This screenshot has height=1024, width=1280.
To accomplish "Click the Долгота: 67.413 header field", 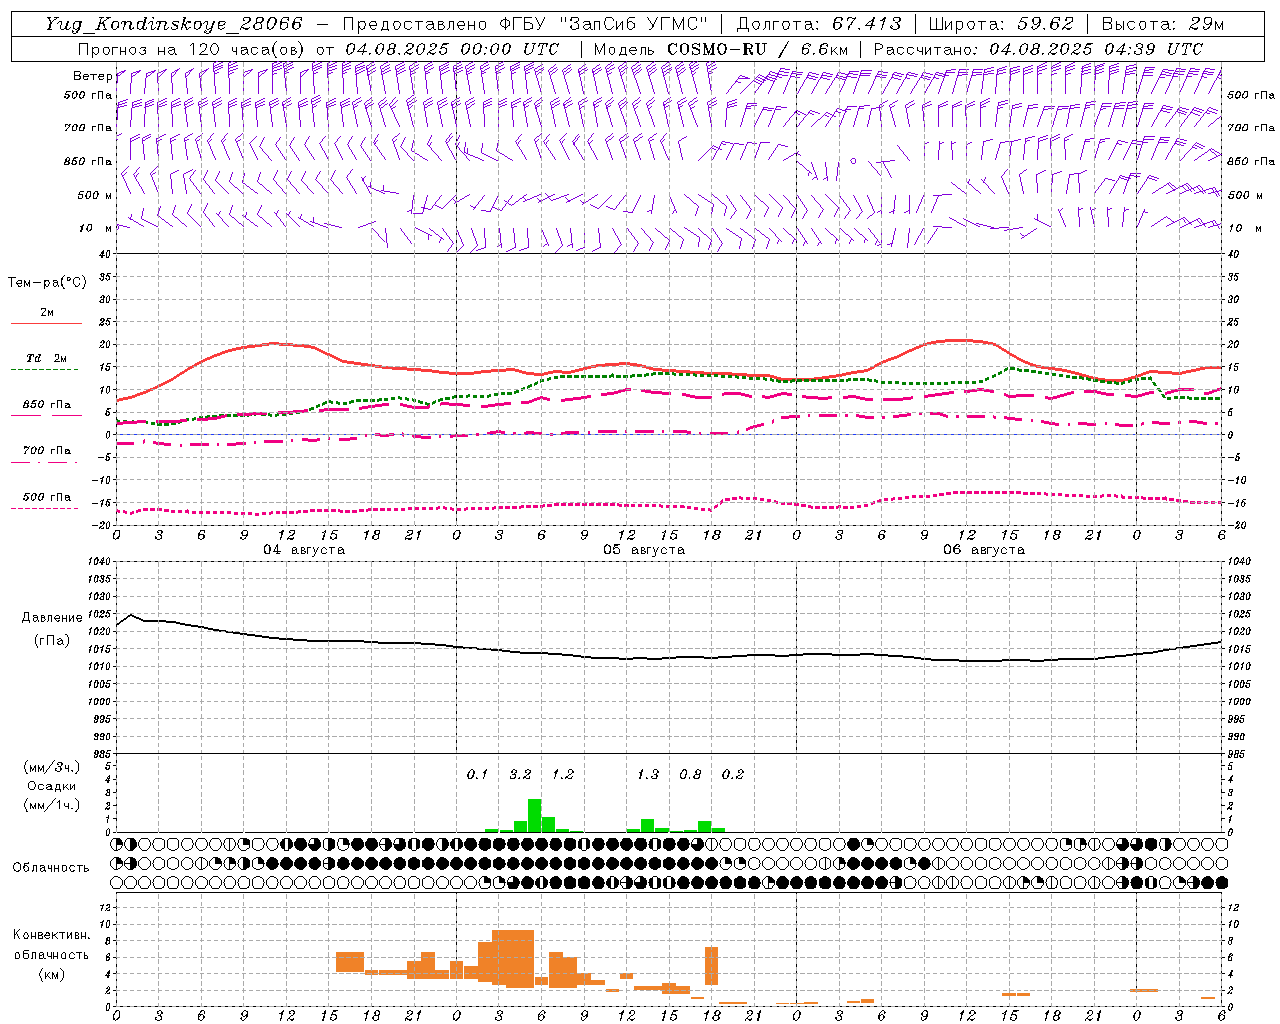I will click(x=819, y=24).
